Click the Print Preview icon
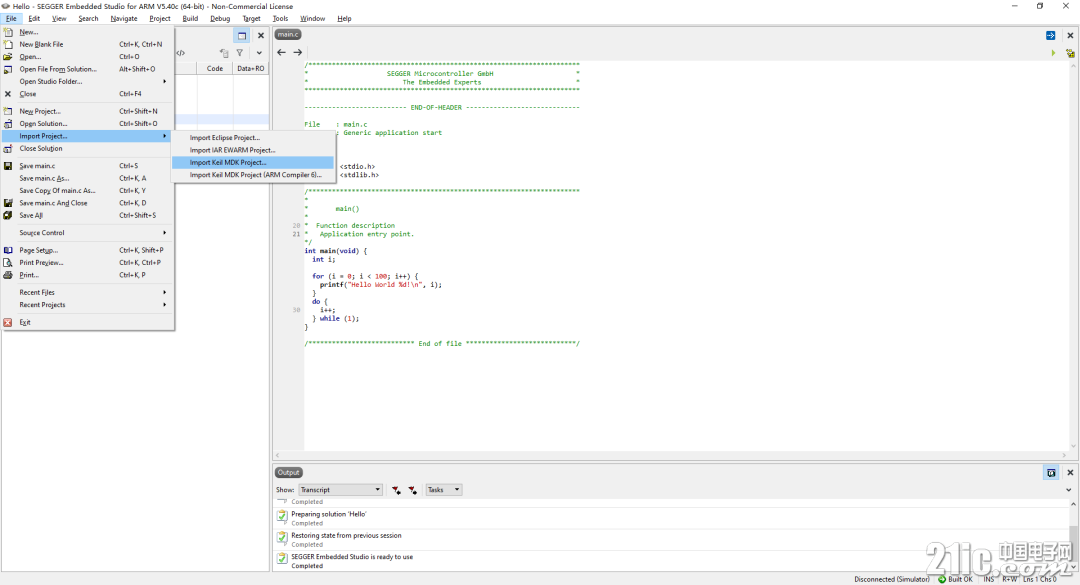This screenshot has width=1080, height=585. tap(8, 263)
